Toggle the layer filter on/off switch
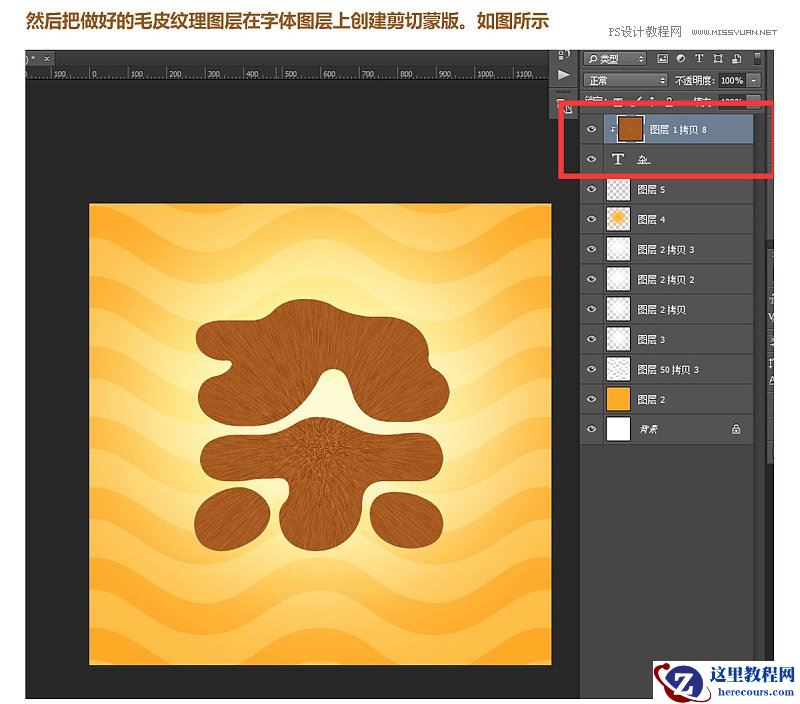Screen dimensions: 800x704 point(758,59)
